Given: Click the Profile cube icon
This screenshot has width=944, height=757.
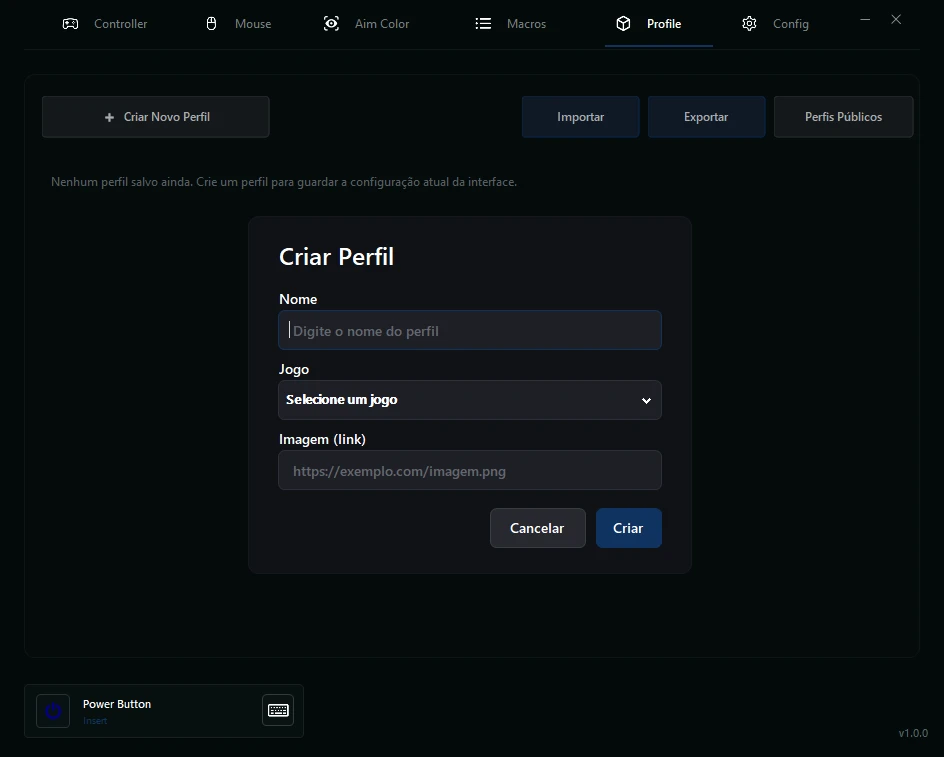Looking at the screenshot, I should (623, 24).
